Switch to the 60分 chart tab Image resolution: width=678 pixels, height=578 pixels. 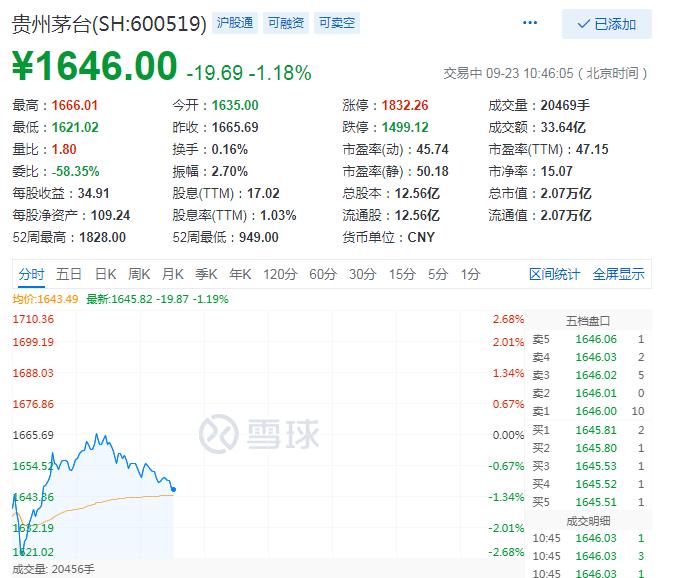tap(323, 274)
